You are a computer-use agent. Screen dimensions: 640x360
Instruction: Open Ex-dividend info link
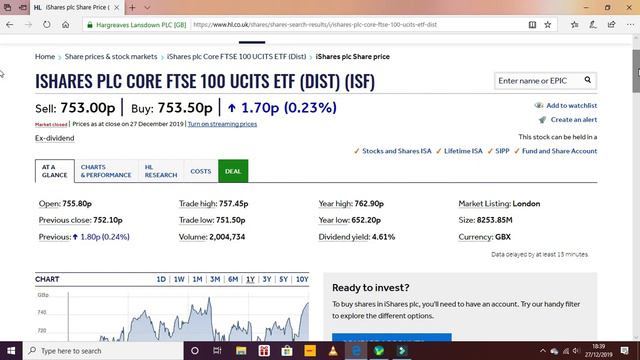[55, 138]
